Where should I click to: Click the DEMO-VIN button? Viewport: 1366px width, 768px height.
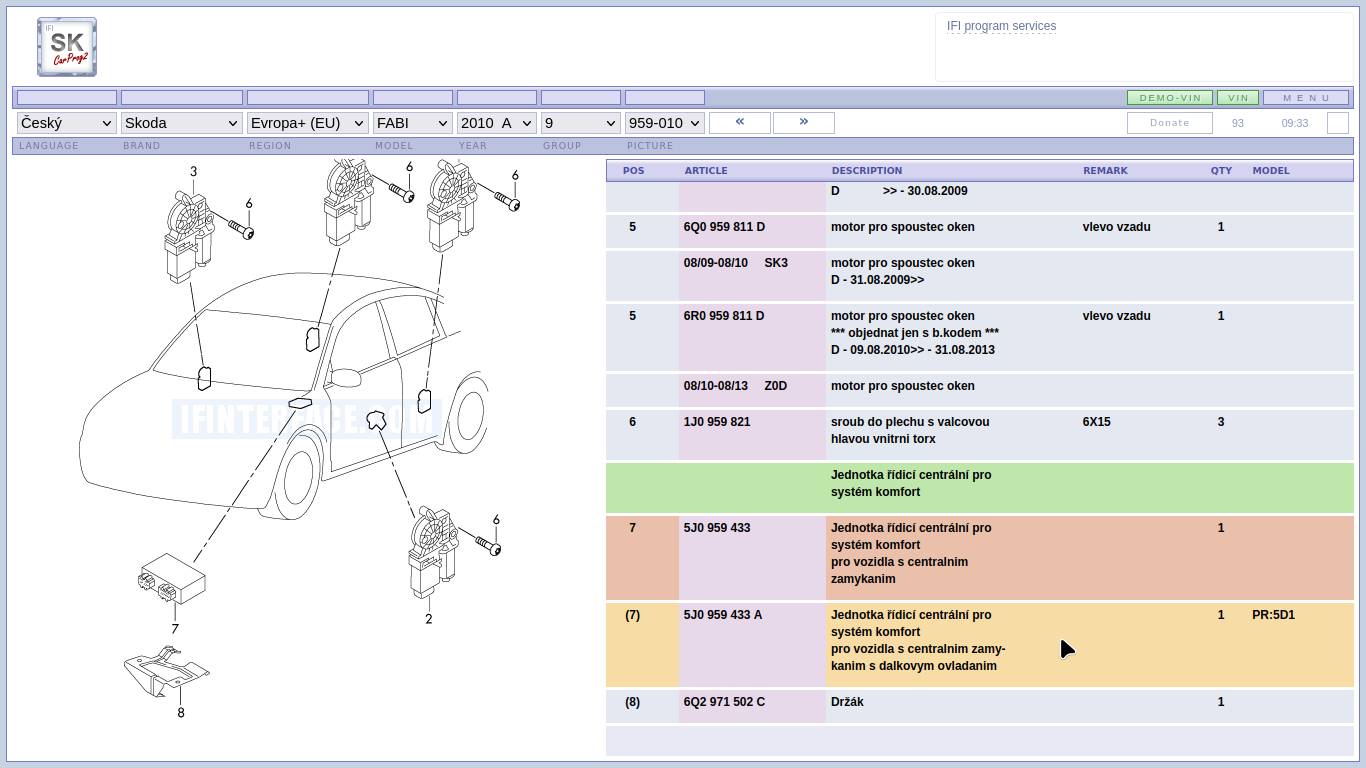coord(1170,98)
